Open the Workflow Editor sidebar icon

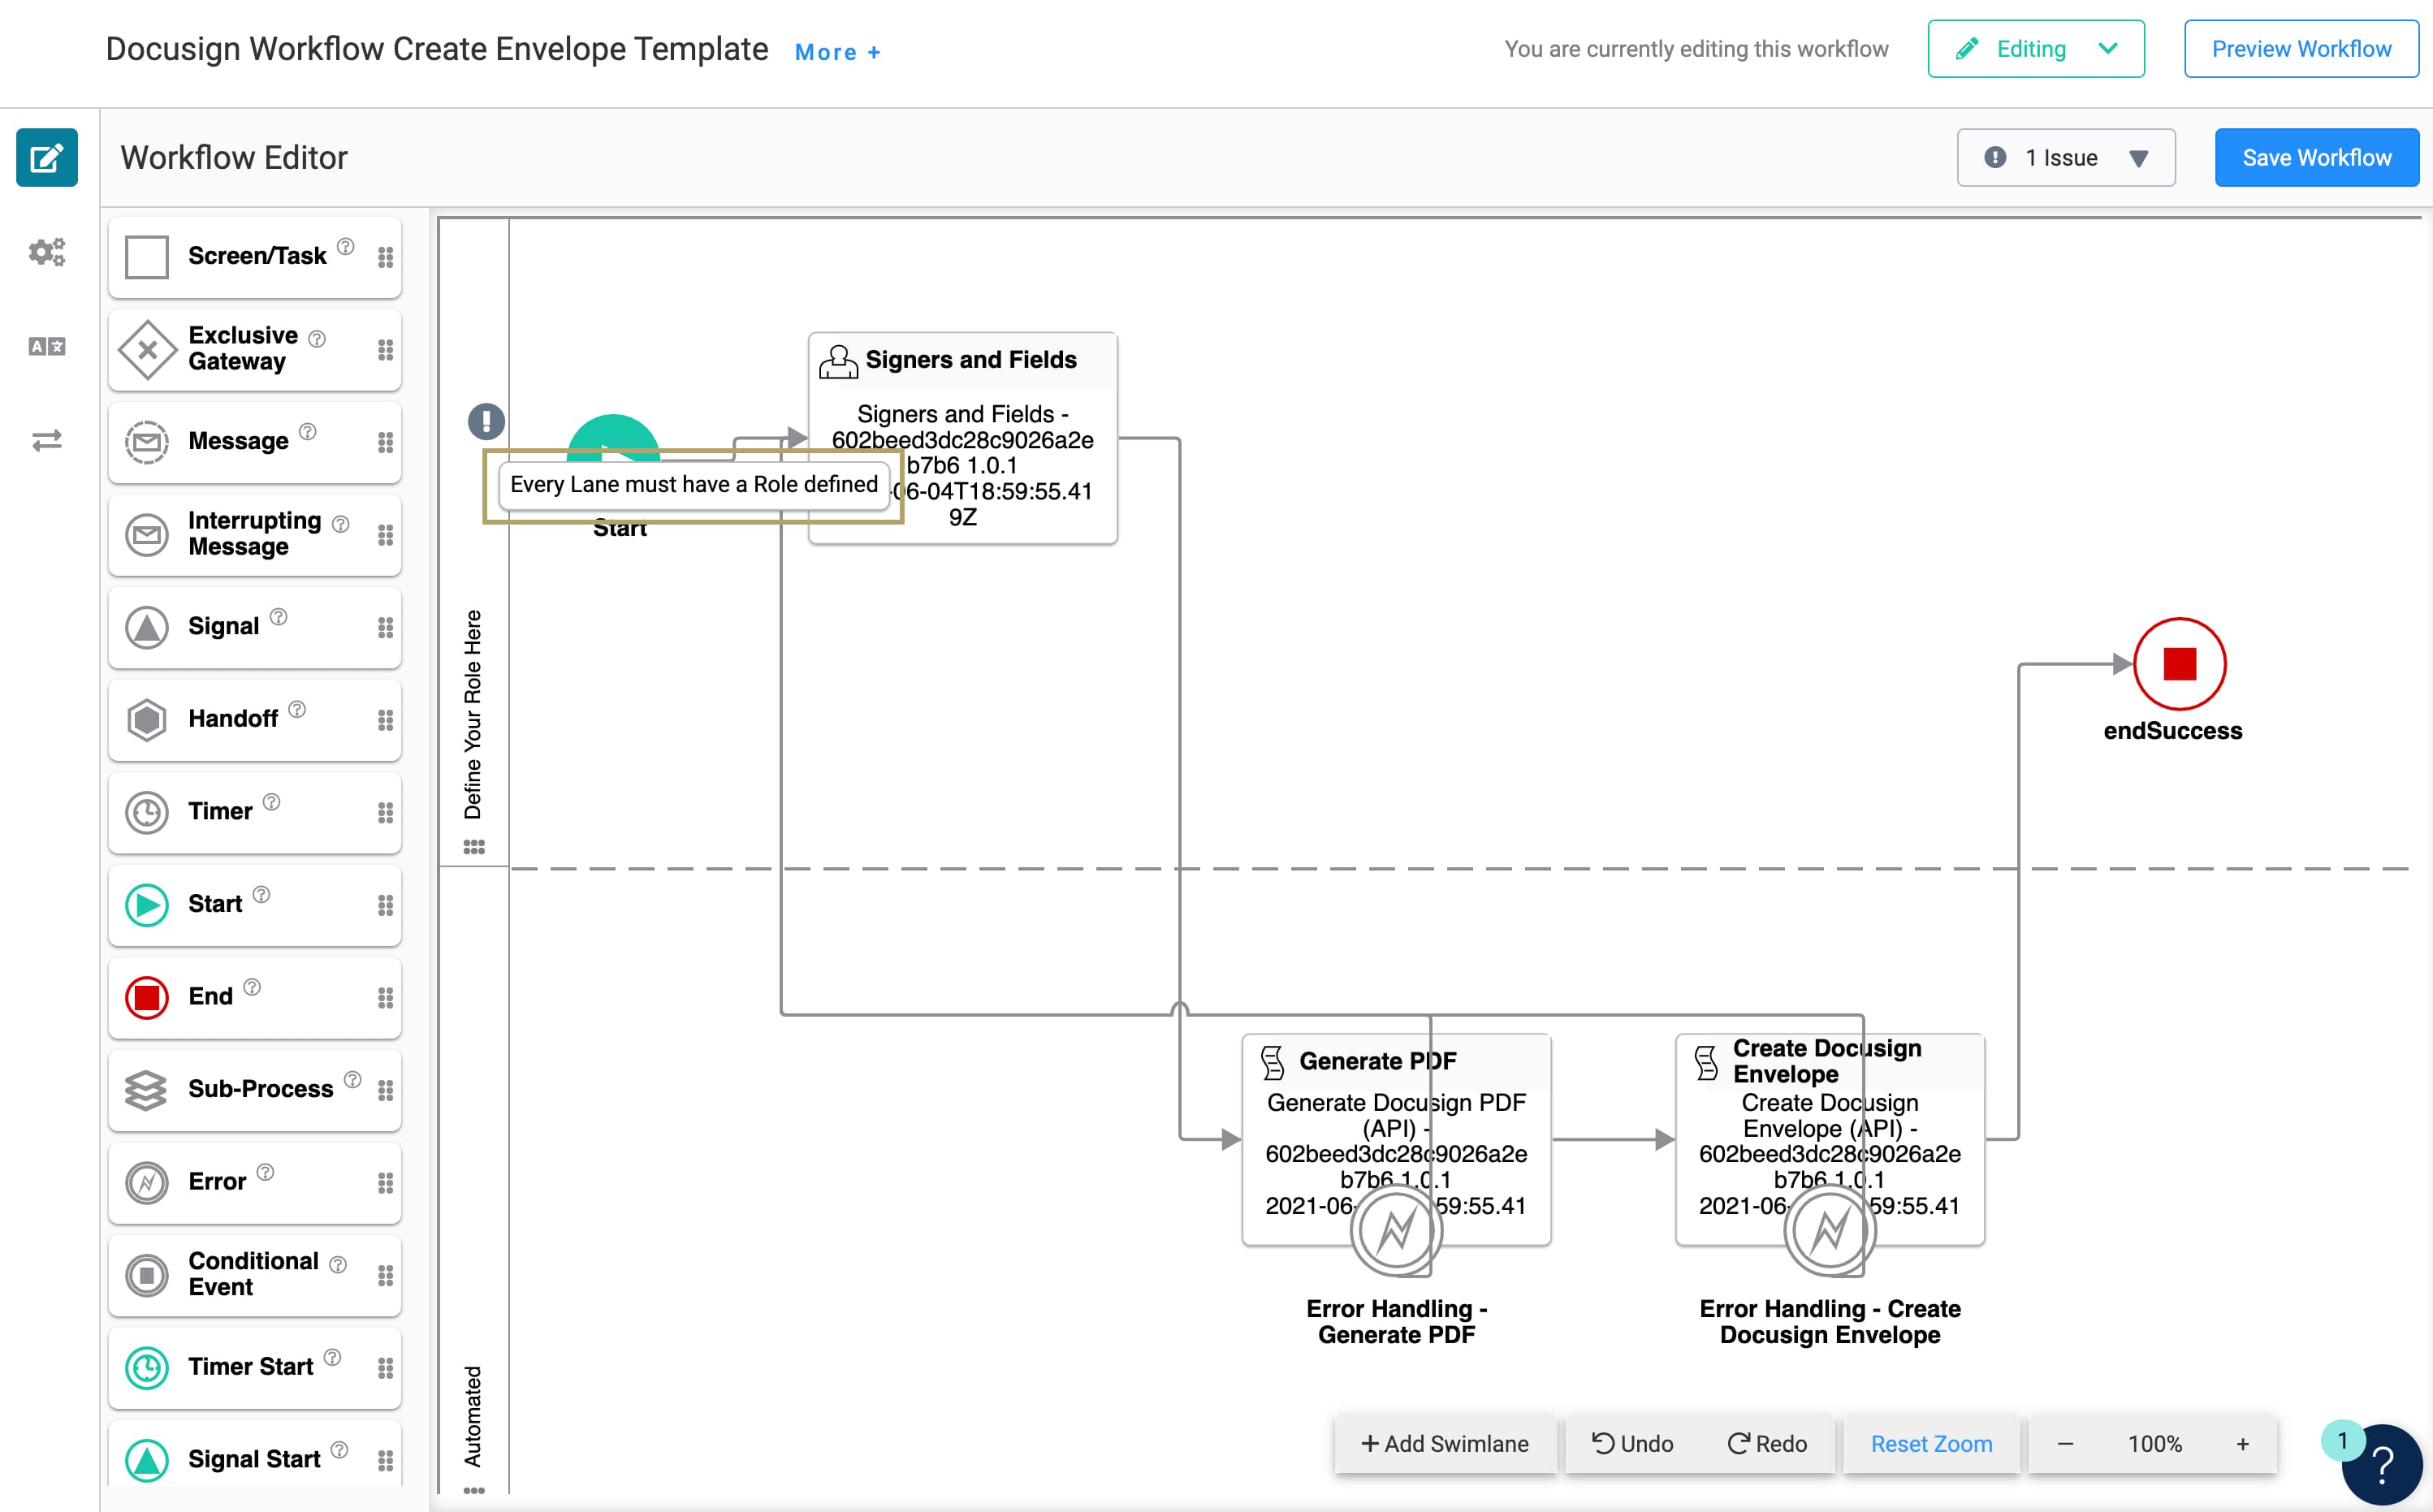coord(47,157)
